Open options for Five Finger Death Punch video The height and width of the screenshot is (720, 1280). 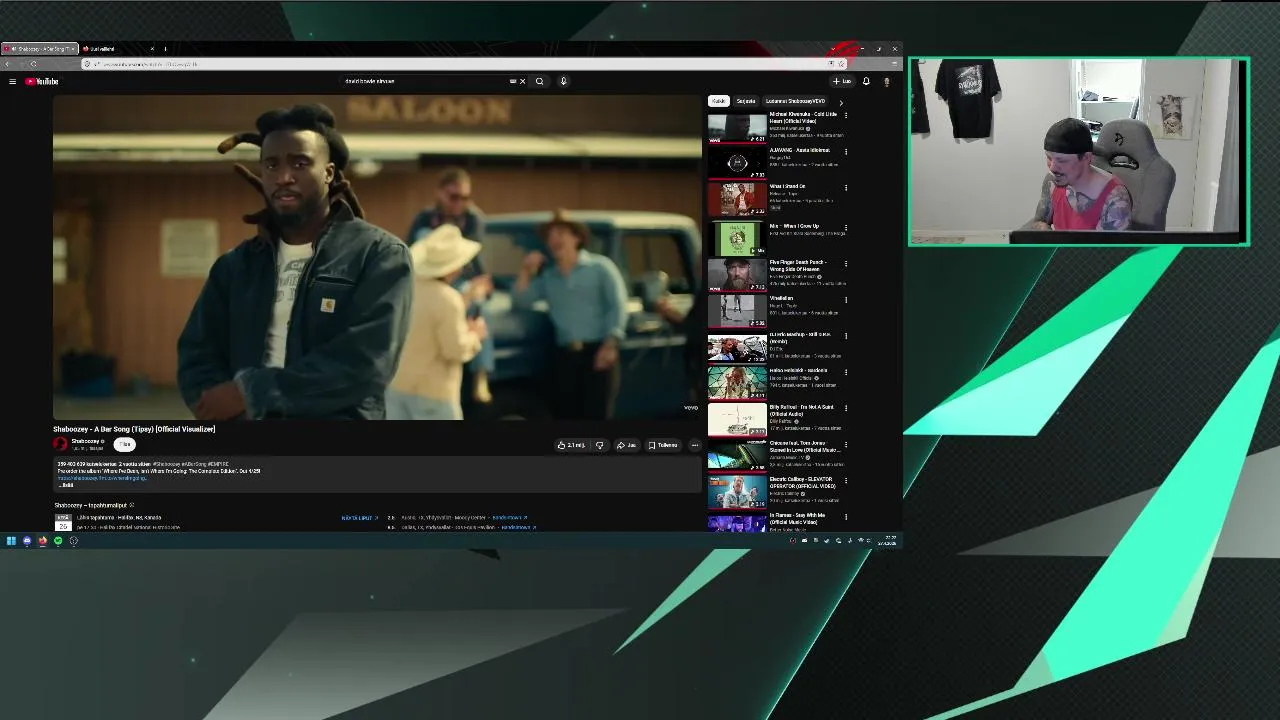846,263
